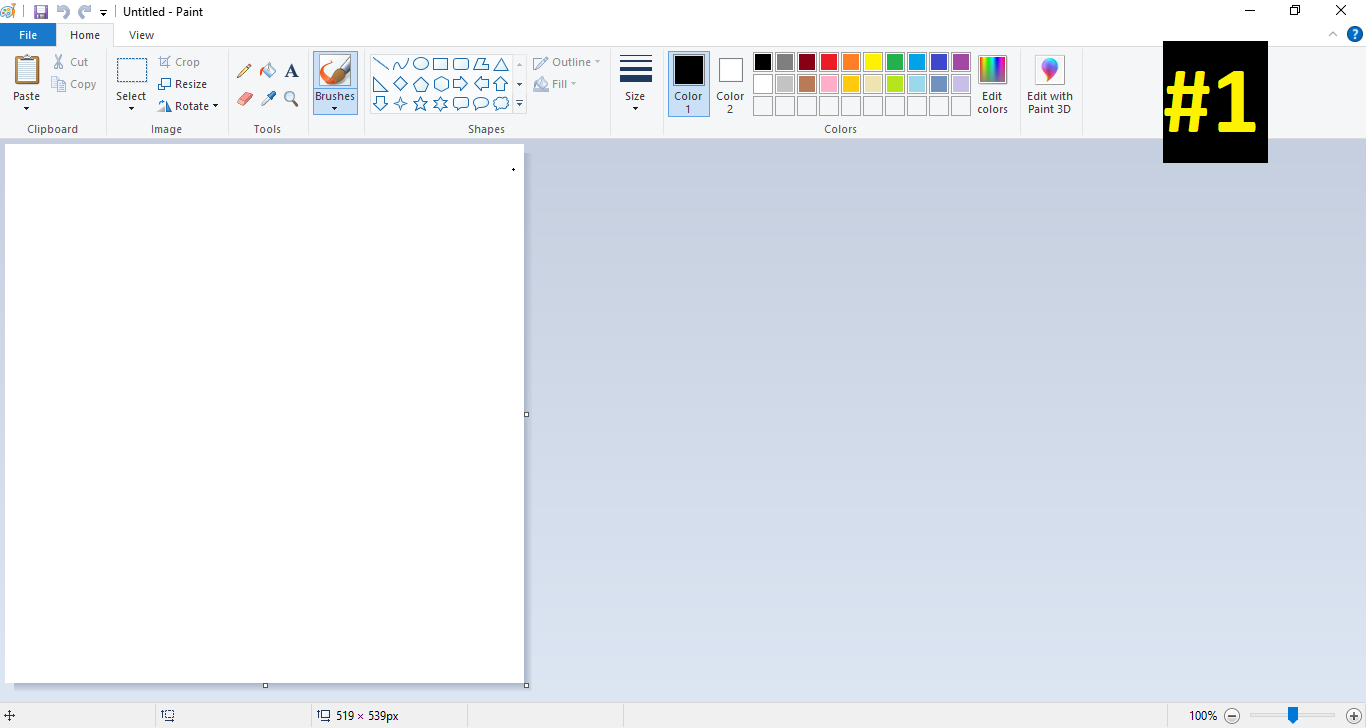
Task: Choose the Rounded rectangle shape
Action: coord(461,64)
